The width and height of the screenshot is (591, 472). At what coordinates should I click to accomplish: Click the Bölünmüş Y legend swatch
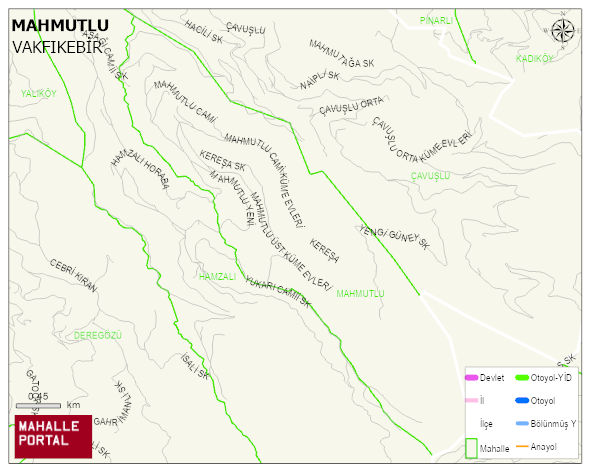point(522,423)
